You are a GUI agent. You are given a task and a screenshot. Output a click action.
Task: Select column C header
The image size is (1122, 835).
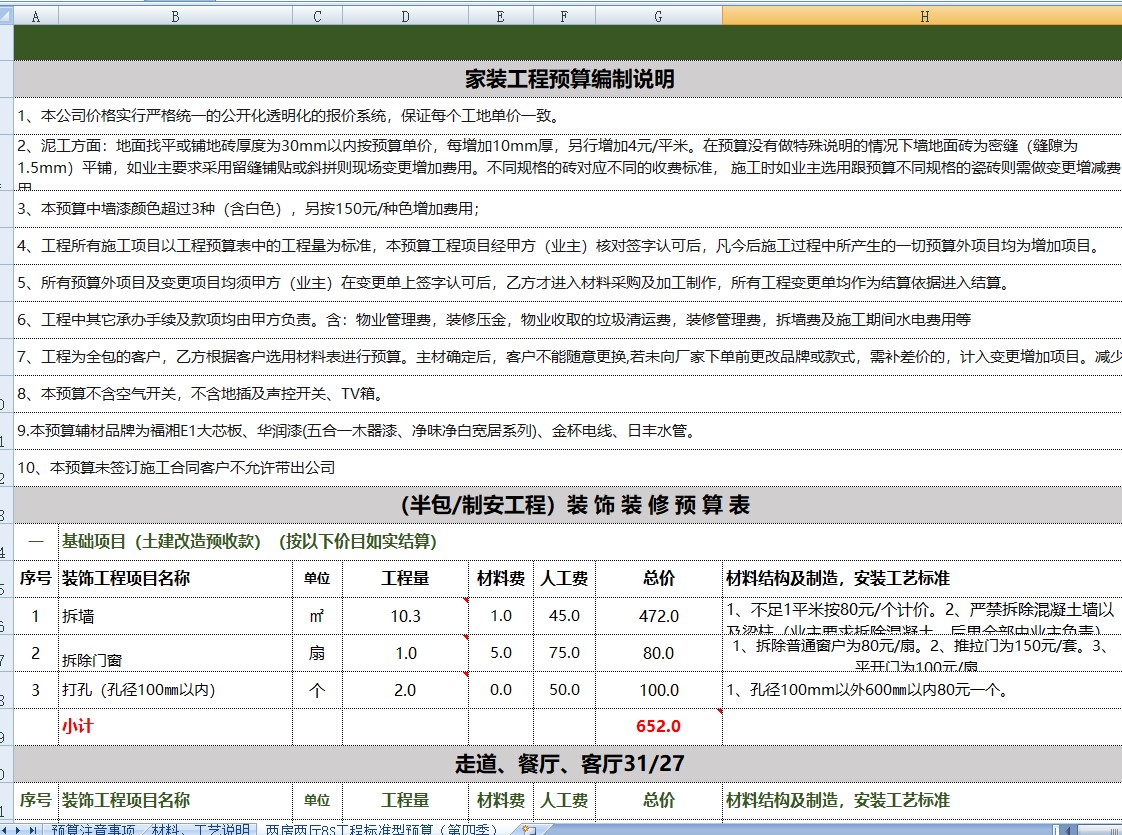(x=317, y=16)
